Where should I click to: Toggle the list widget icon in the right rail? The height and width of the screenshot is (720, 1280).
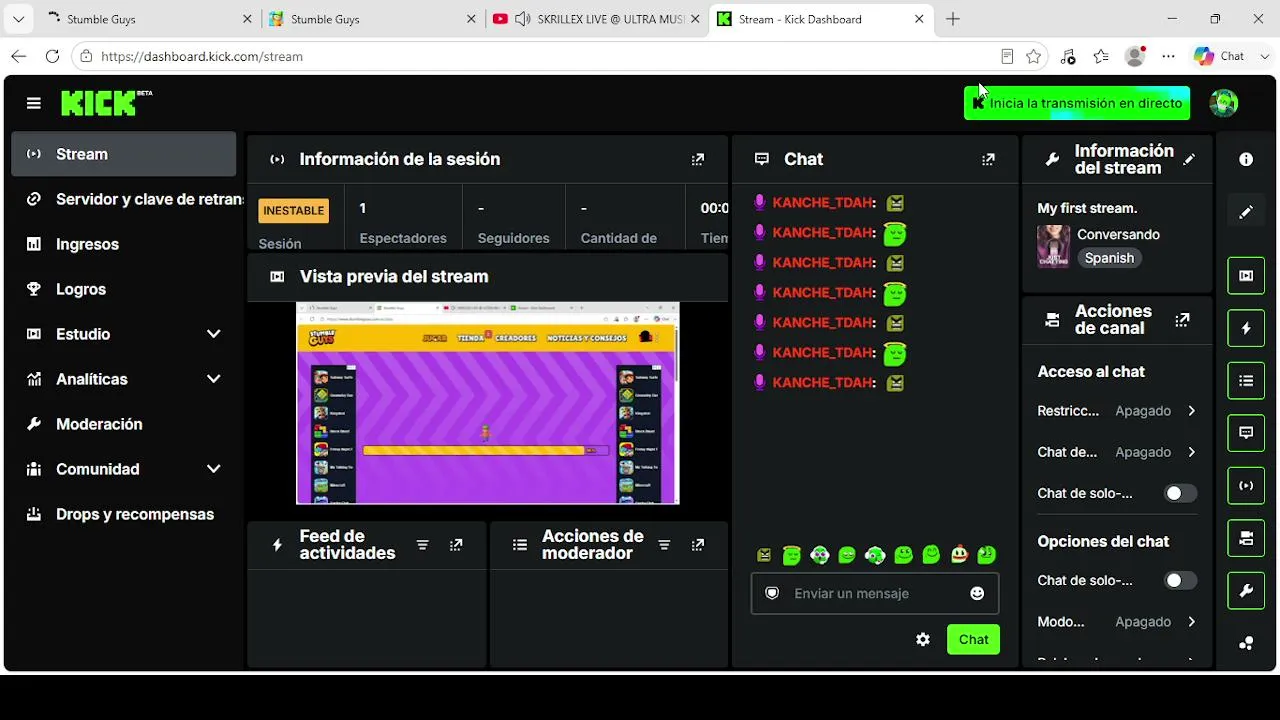(x=1246, y=381)
